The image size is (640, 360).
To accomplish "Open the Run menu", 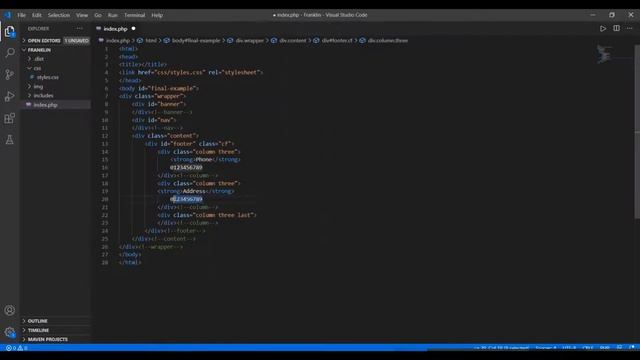I will (x=113, y=15).
